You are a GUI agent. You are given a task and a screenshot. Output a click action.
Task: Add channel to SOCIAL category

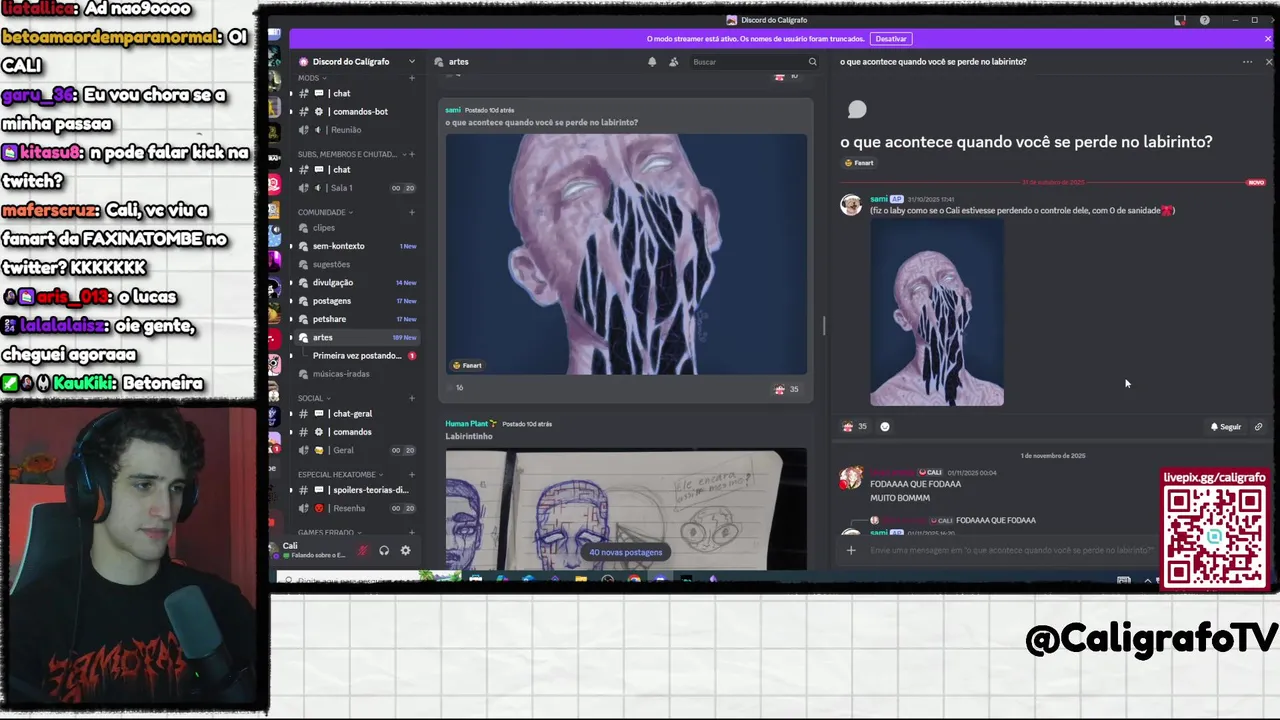coord(411,398)
